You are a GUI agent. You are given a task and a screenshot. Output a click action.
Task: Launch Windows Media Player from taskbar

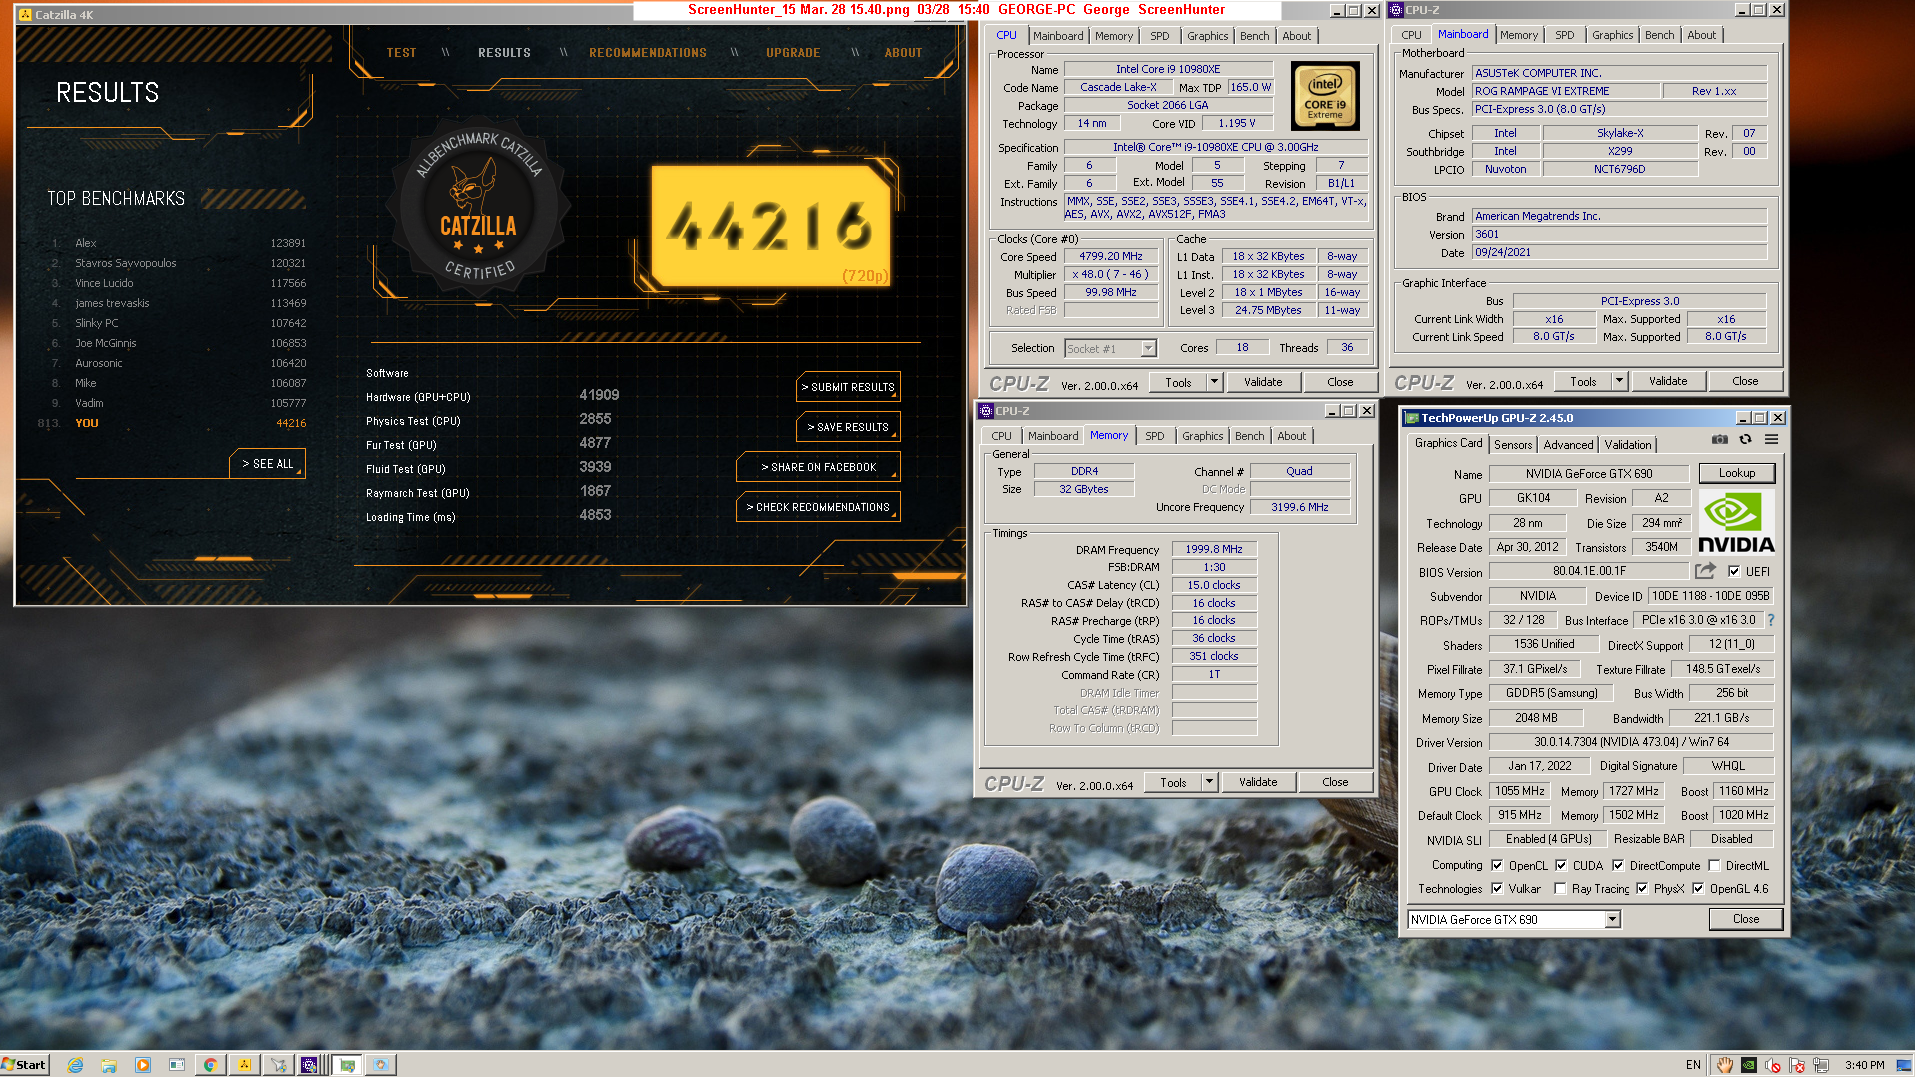tap(143, 1065)
